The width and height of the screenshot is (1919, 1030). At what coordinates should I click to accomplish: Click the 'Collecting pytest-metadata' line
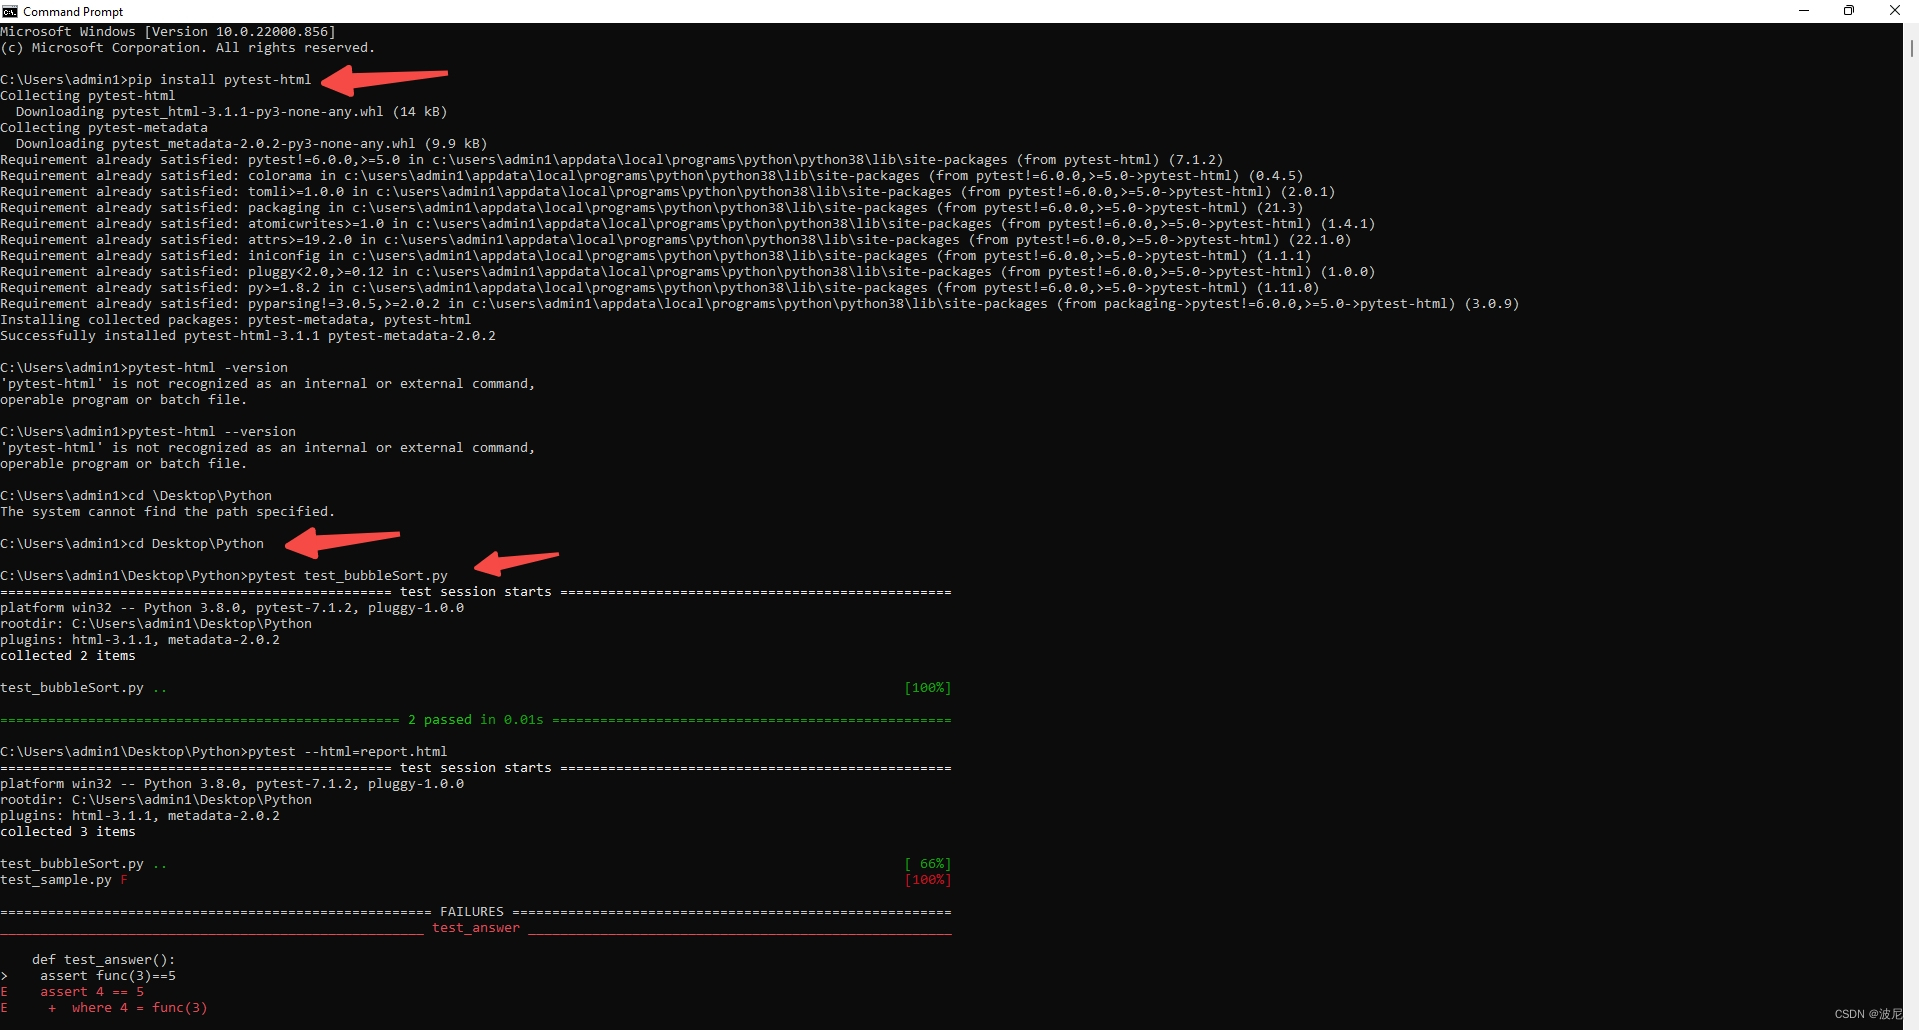pos(104,128)
